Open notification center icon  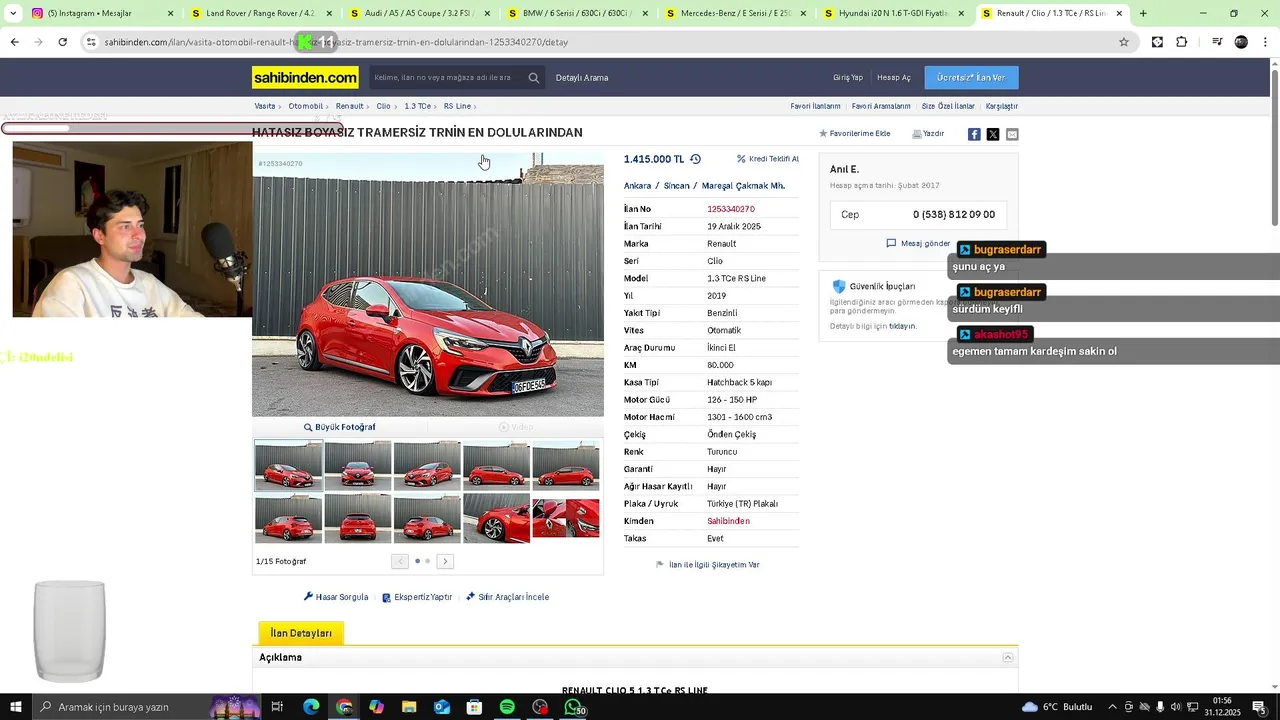(x=1259, y=707)
